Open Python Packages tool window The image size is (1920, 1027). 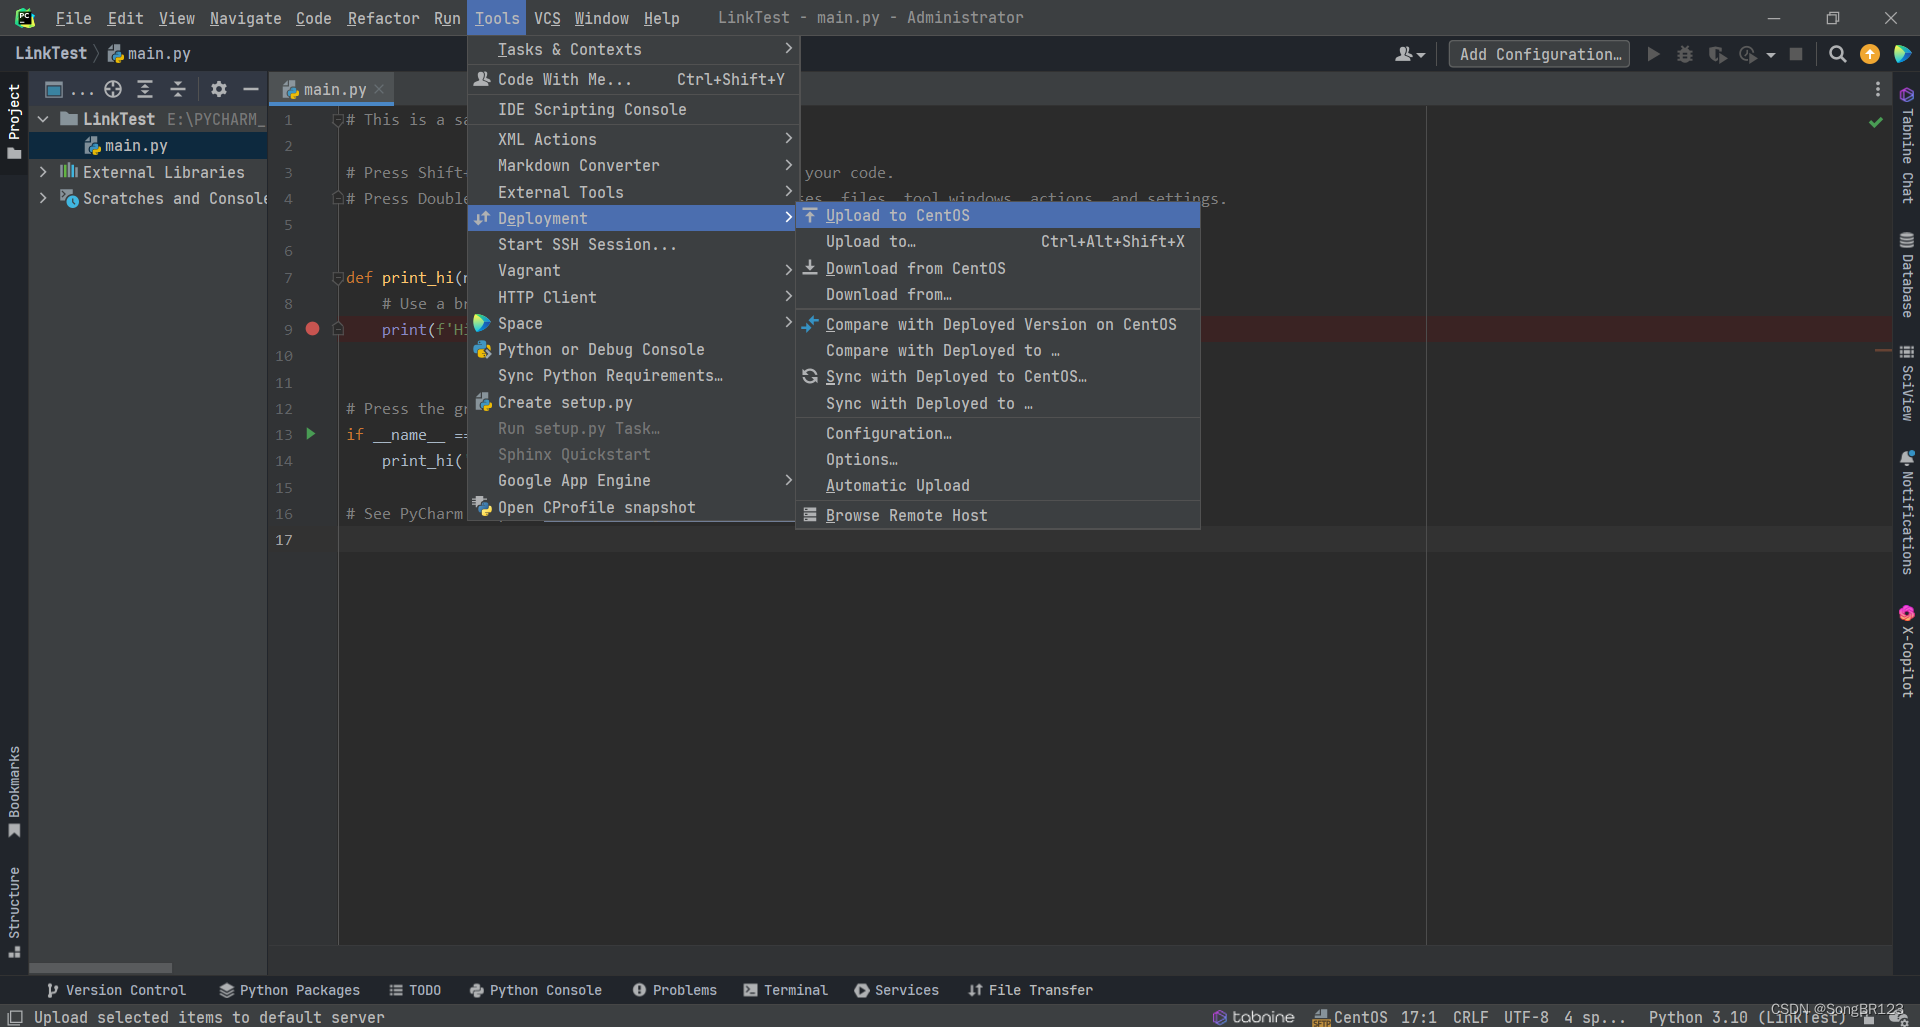click(x=290, y=990)
